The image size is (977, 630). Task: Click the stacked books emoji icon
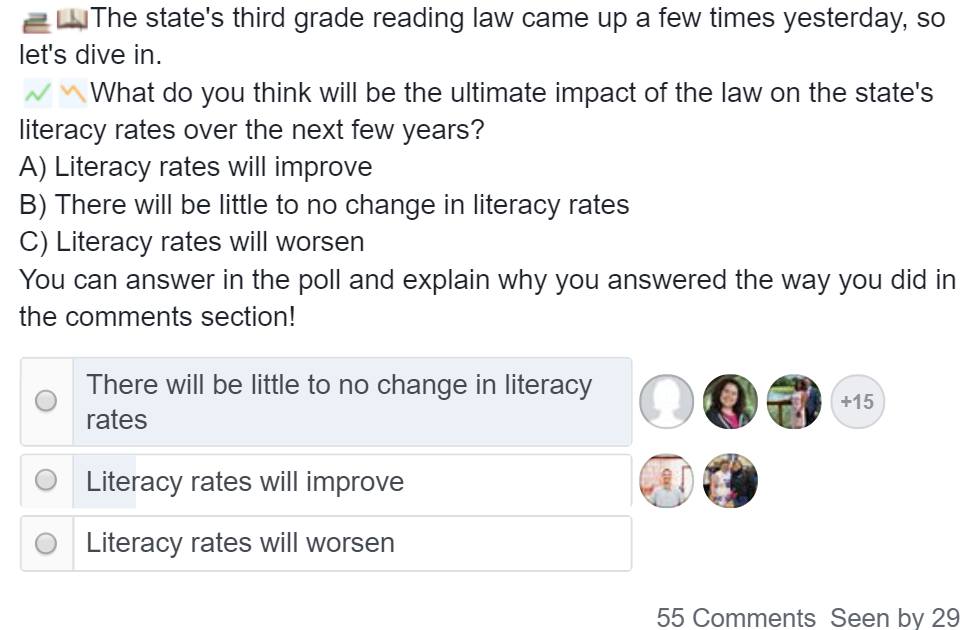click(36, 21)
